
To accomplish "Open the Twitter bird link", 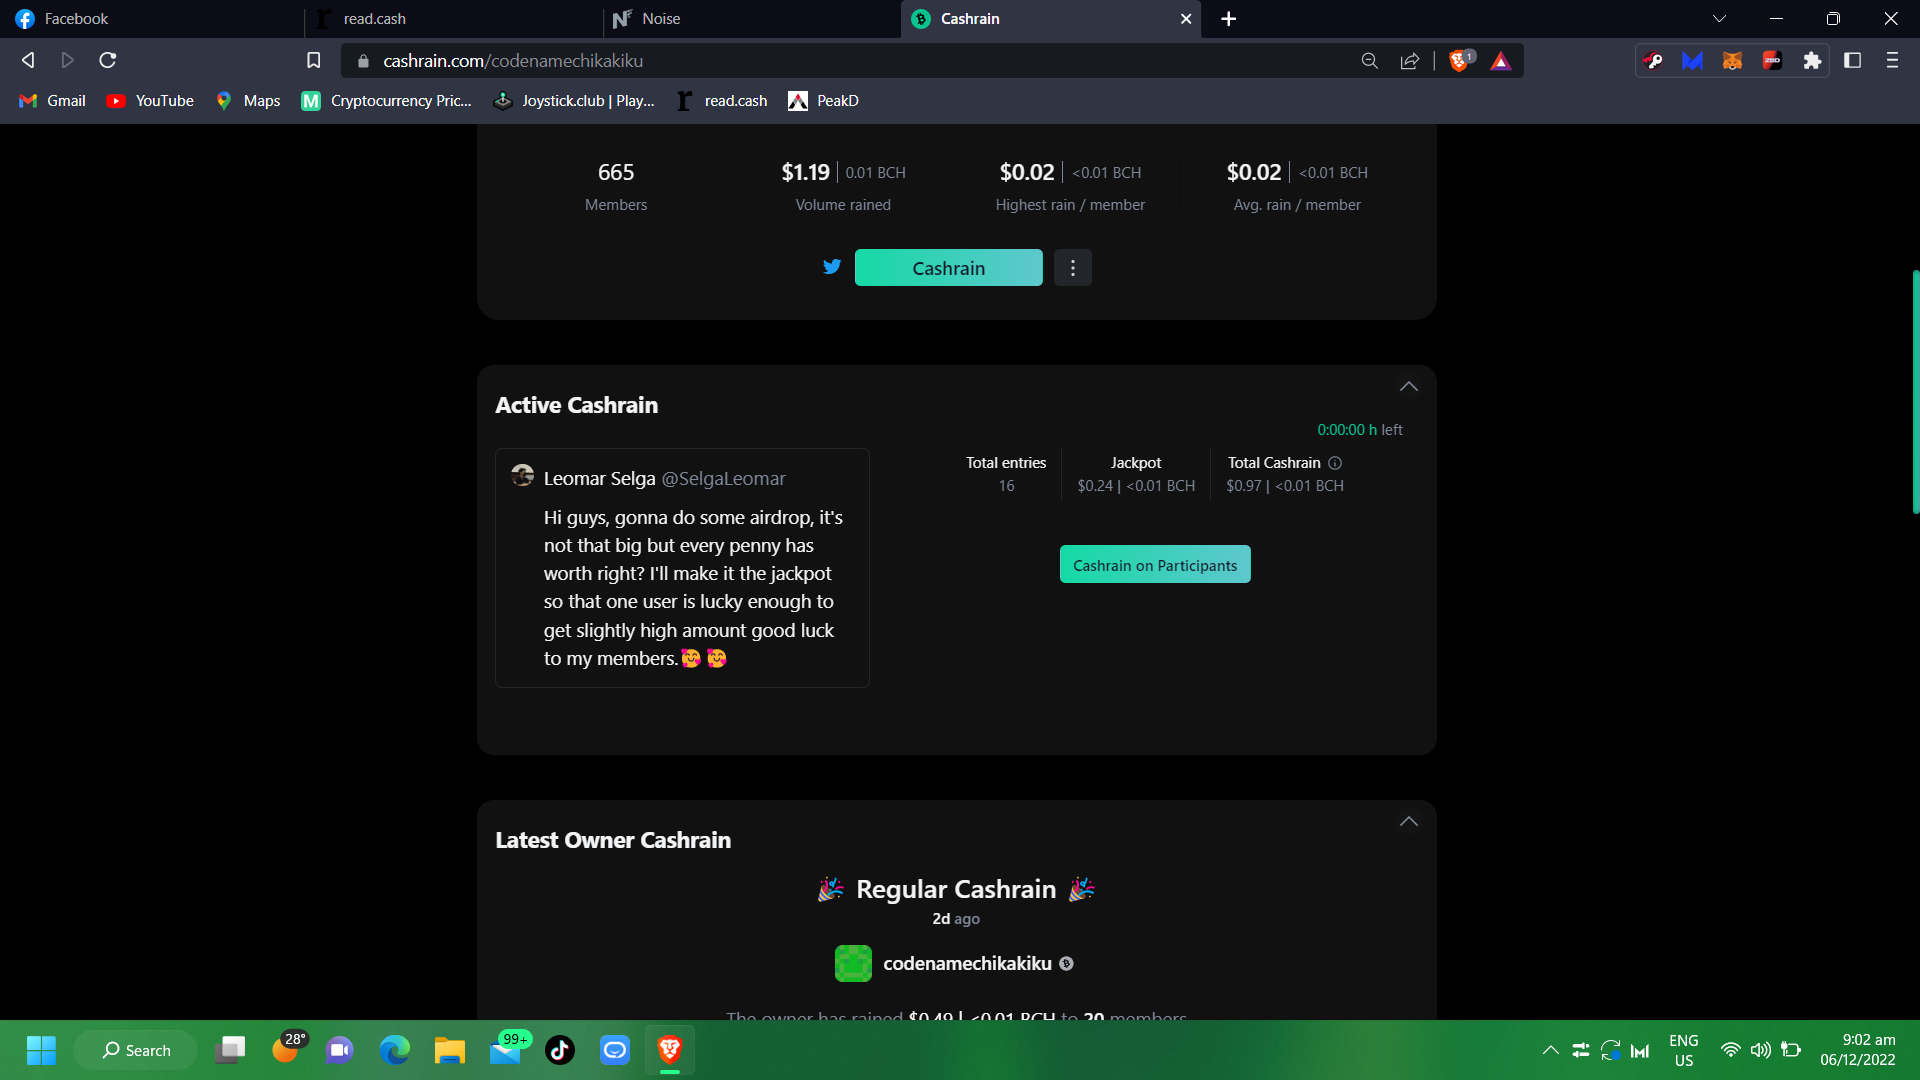I will click(832, 267).
